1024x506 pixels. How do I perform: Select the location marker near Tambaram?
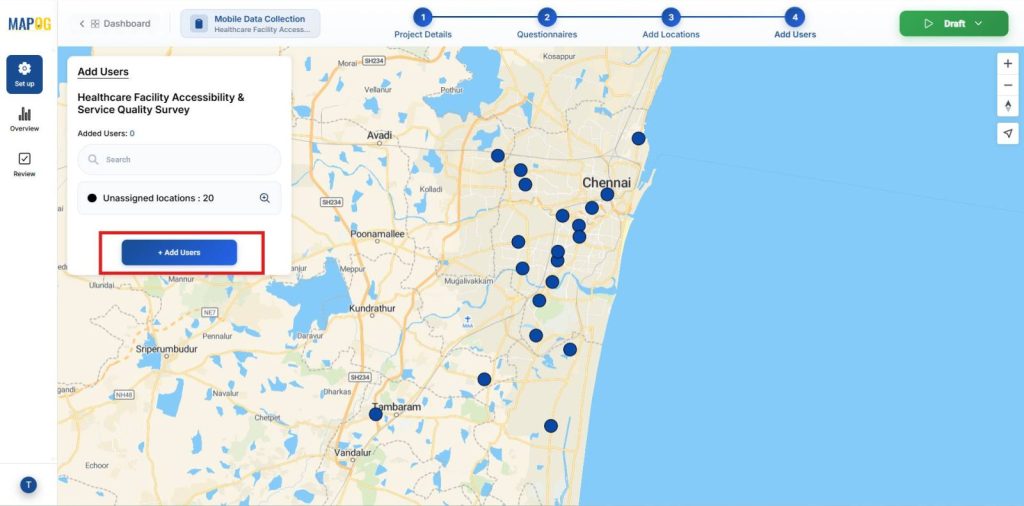tap(376, 414)
